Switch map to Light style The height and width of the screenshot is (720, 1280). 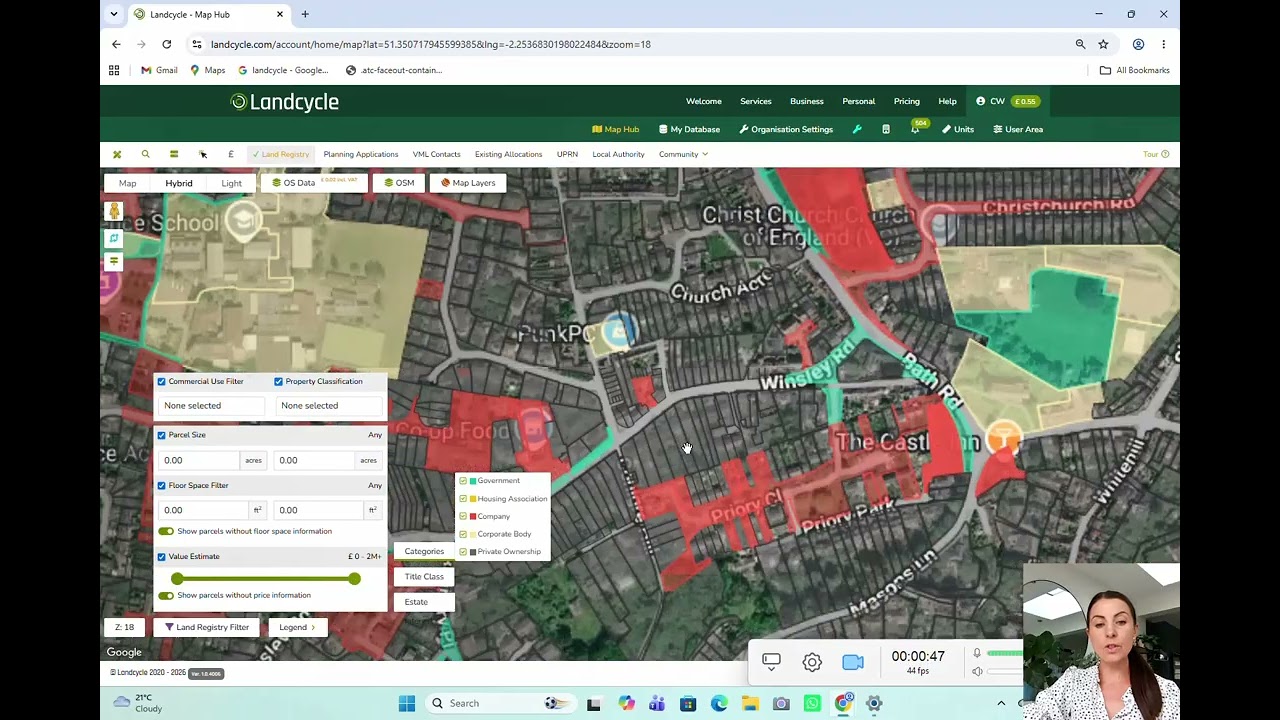pyautogui.click(x=231, y=183)
